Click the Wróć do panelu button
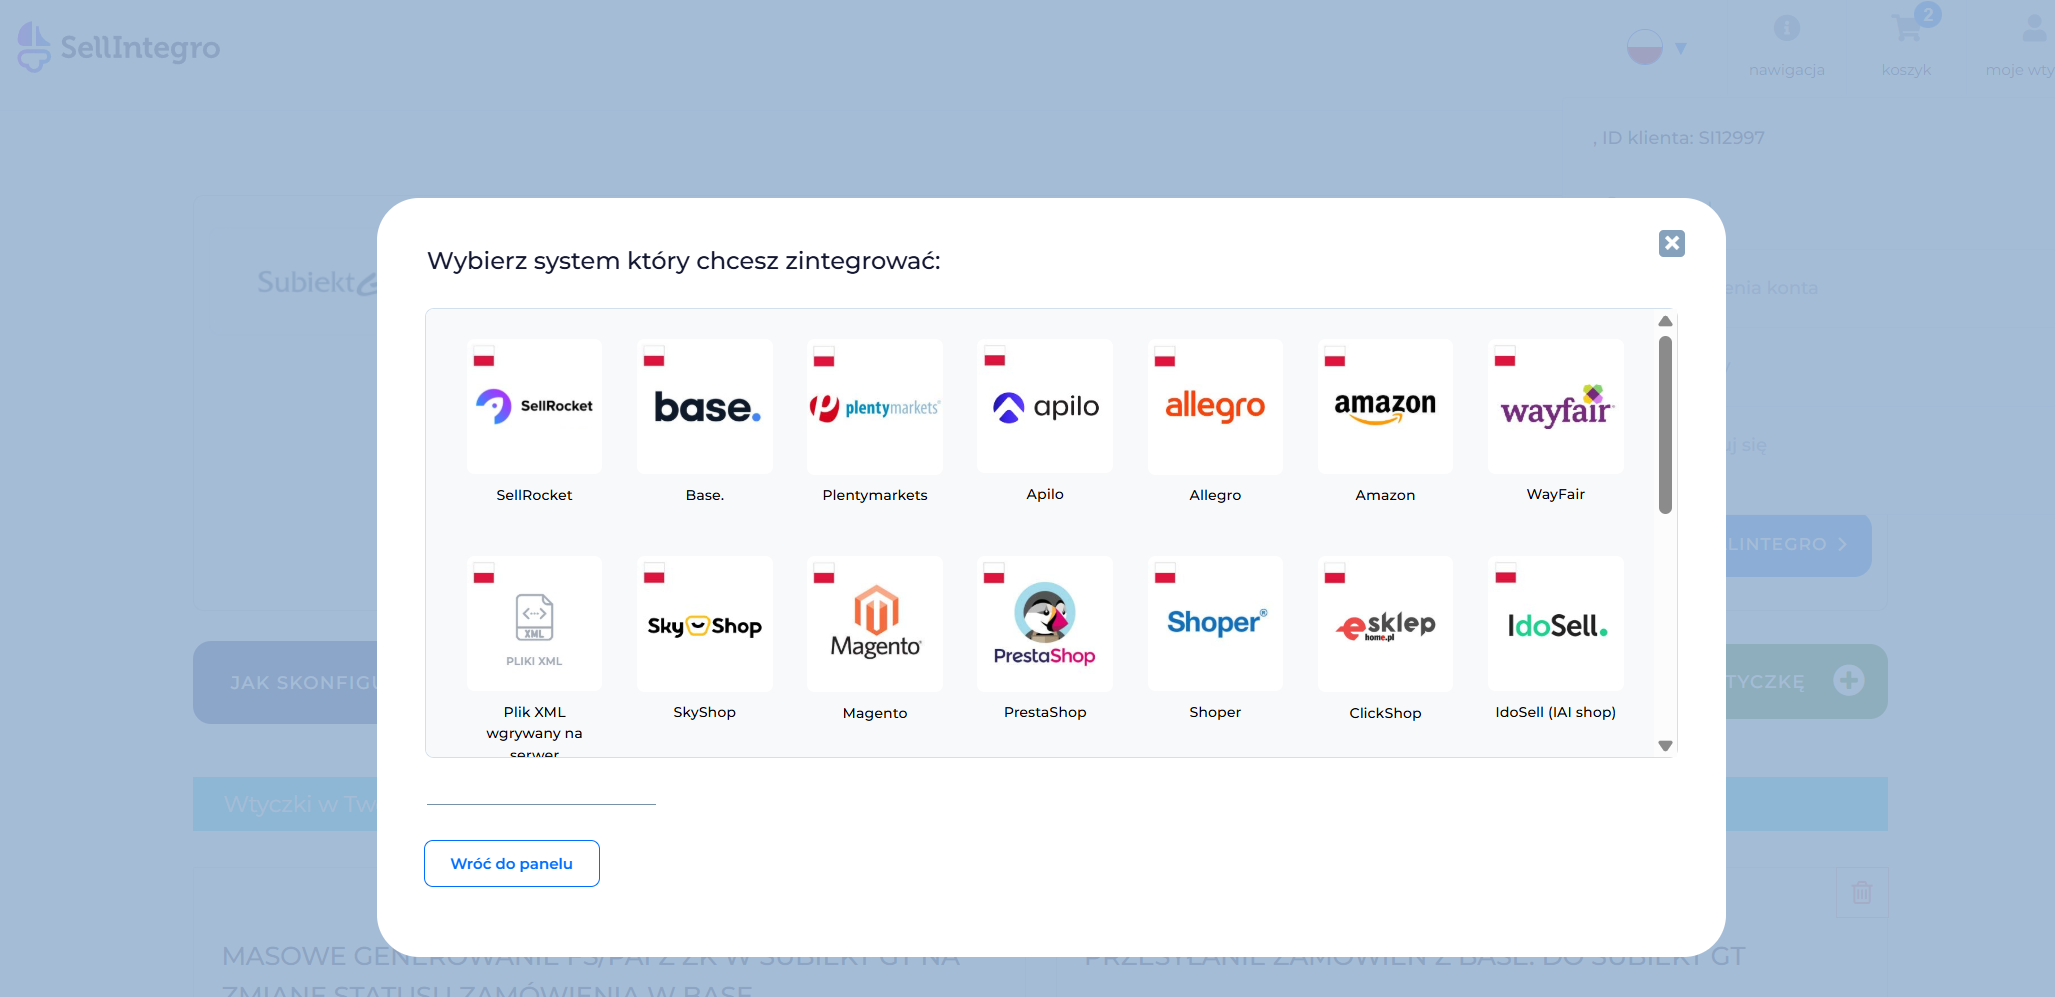 coord(512,863)
